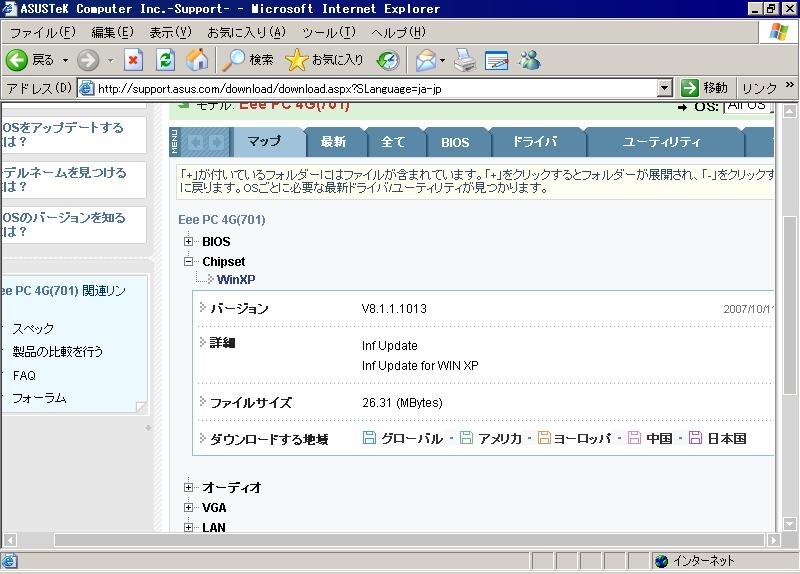Click the Europe region download disk icon
Image resolution: width=800 pixels, height=574 pixels.
(x=544, y=437)
